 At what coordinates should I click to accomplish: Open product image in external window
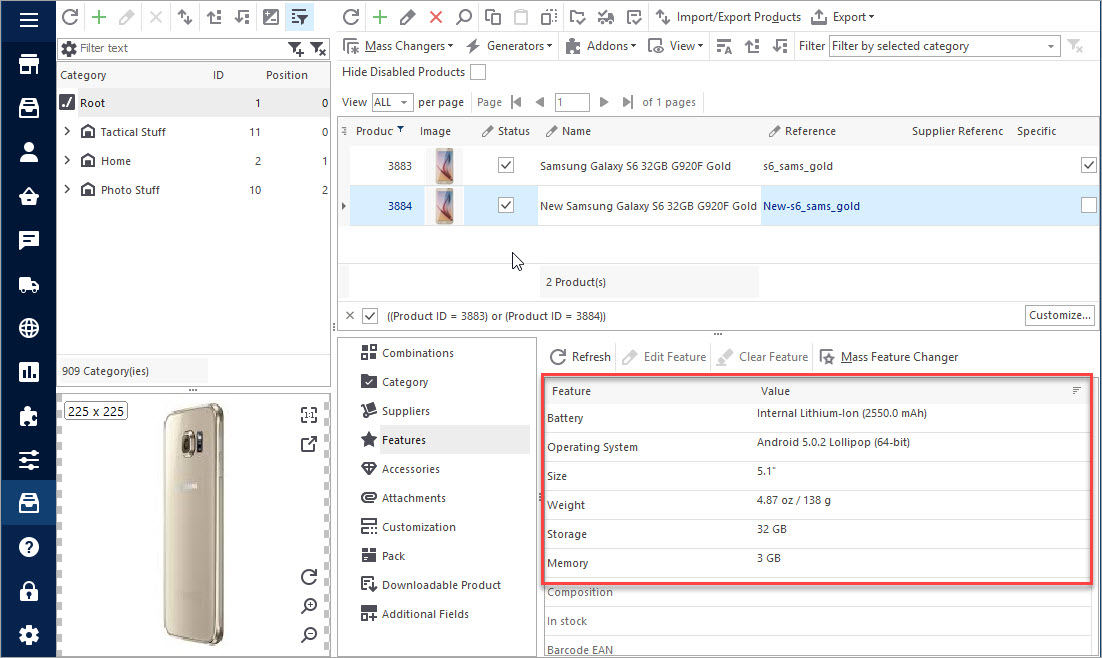pos(309,444)
